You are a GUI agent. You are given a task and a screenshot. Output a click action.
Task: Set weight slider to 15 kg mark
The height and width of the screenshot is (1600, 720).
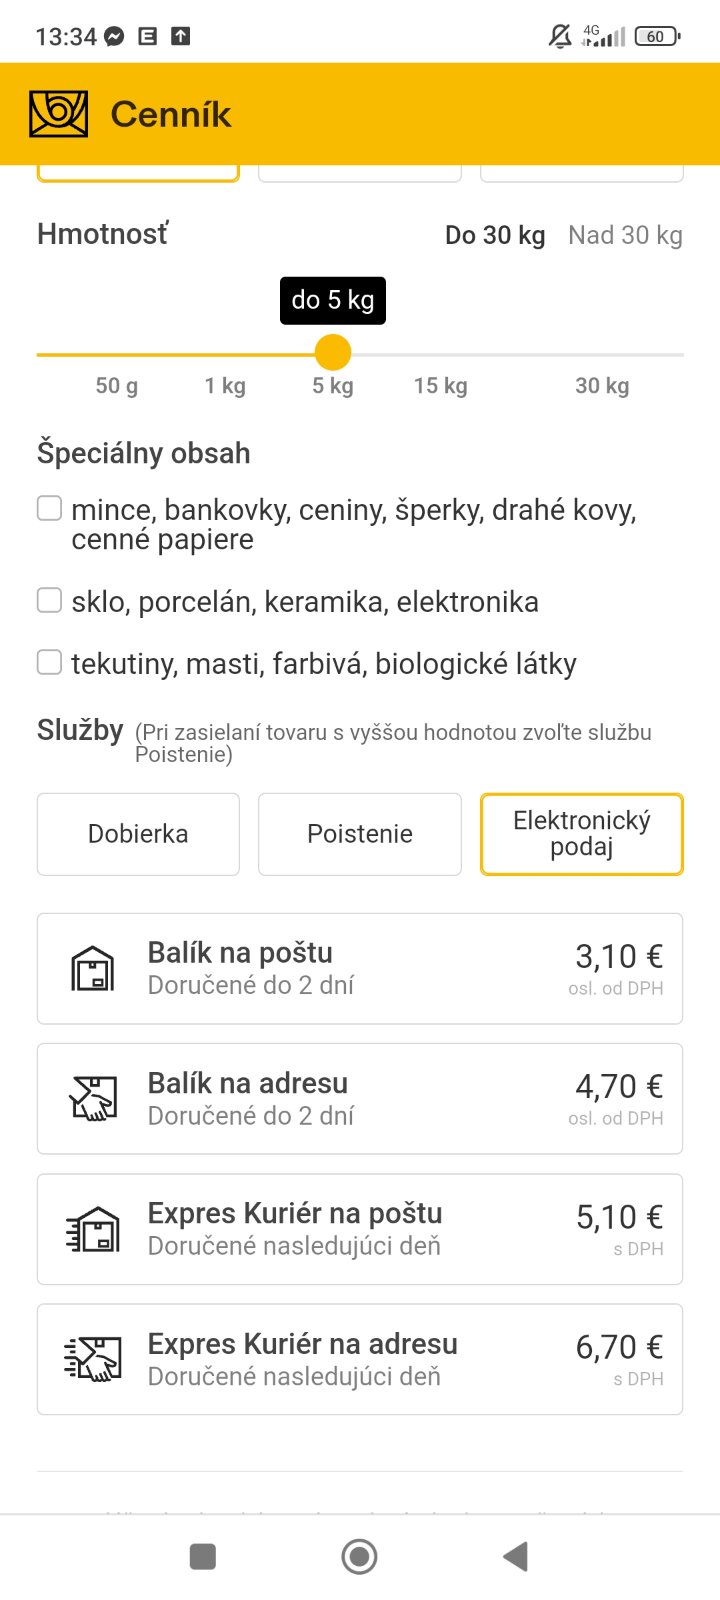[441, 355]
